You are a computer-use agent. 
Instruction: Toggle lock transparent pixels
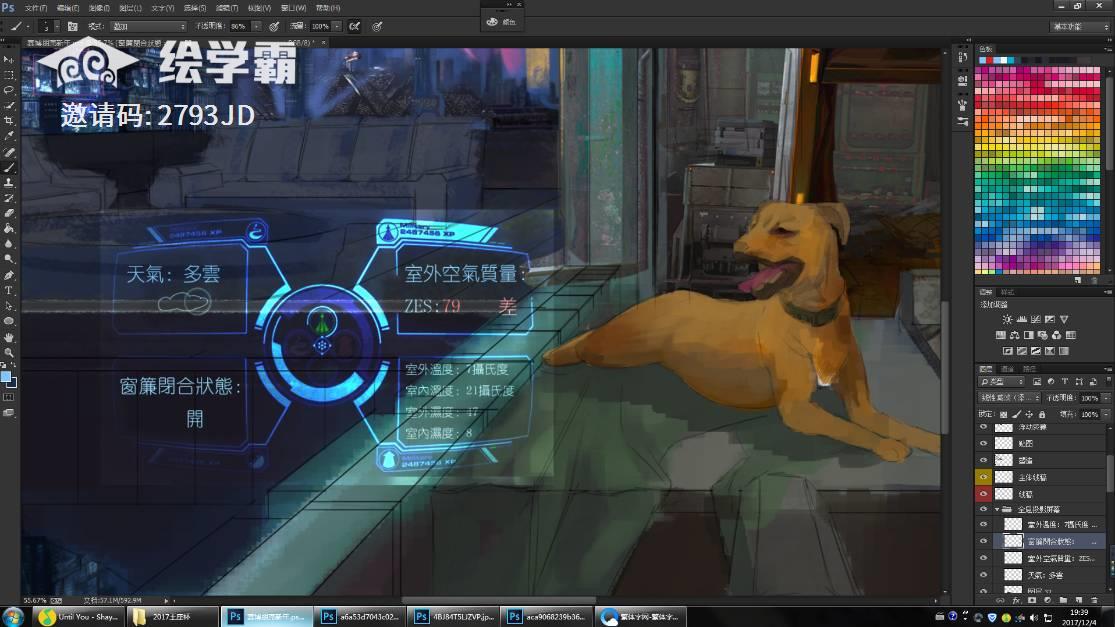pos(1003,414)
